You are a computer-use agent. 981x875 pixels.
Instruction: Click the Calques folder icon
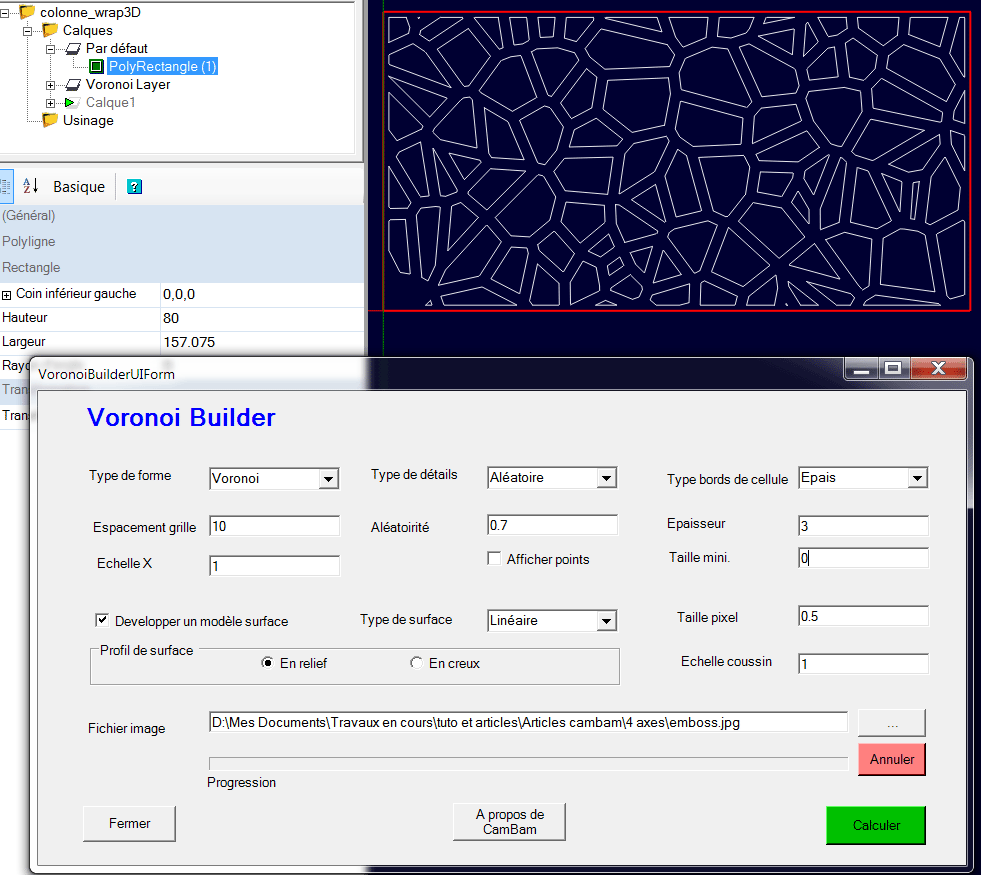click(50, 31)
